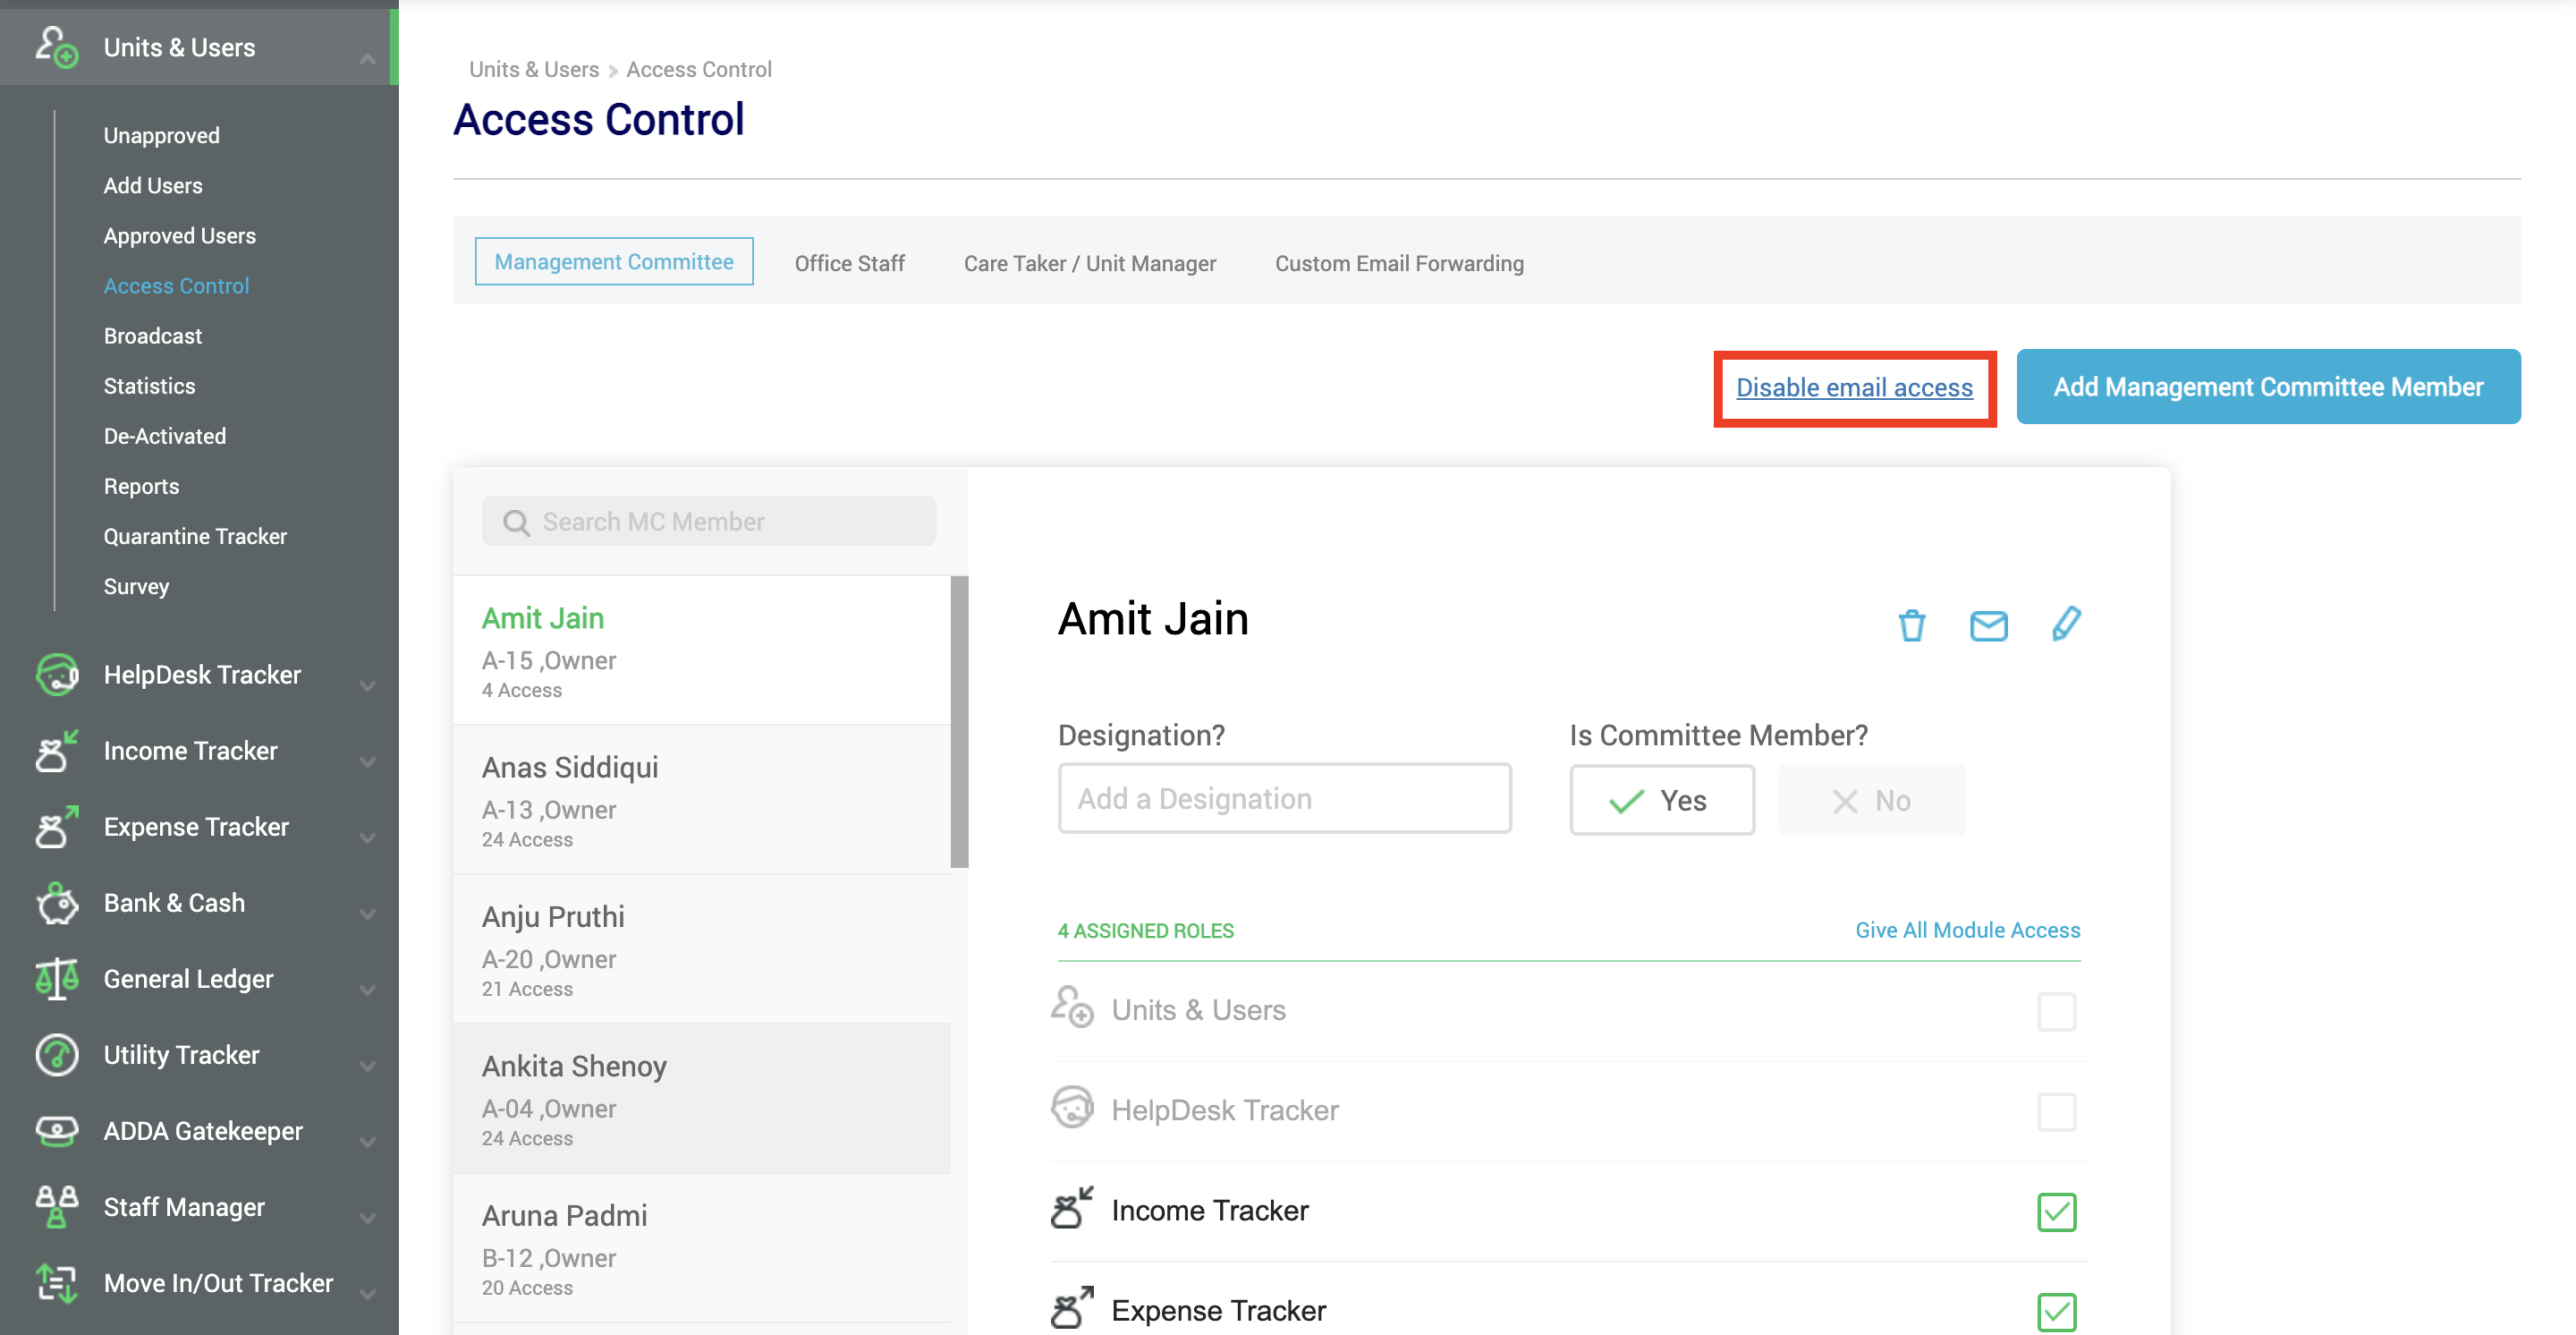Viewport: 2576px width, 1335px height.
Task: Click the Add a Designation field
Action: (x=1284, y=798)
